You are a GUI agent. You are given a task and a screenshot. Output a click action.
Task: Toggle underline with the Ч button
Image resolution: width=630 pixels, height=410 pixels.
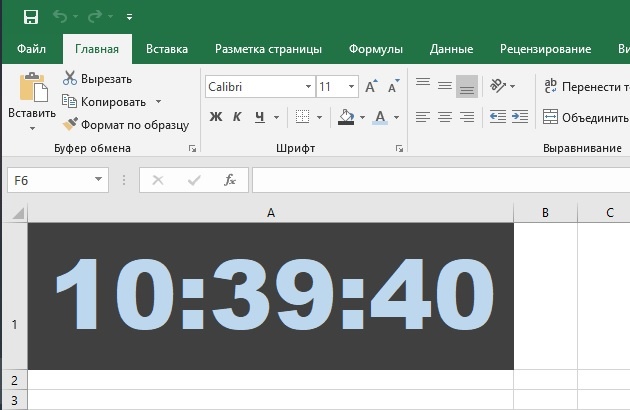260,117
